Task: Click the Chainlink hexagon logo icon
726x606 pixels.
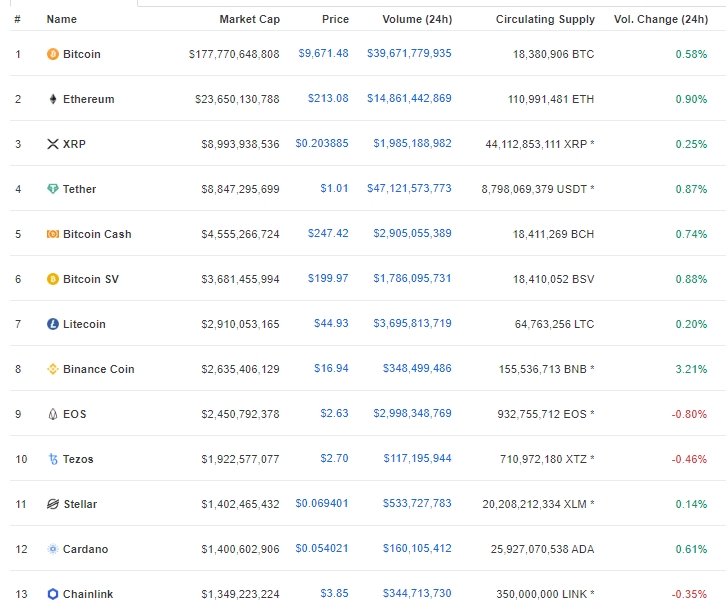Action: [x=53, y=594]
